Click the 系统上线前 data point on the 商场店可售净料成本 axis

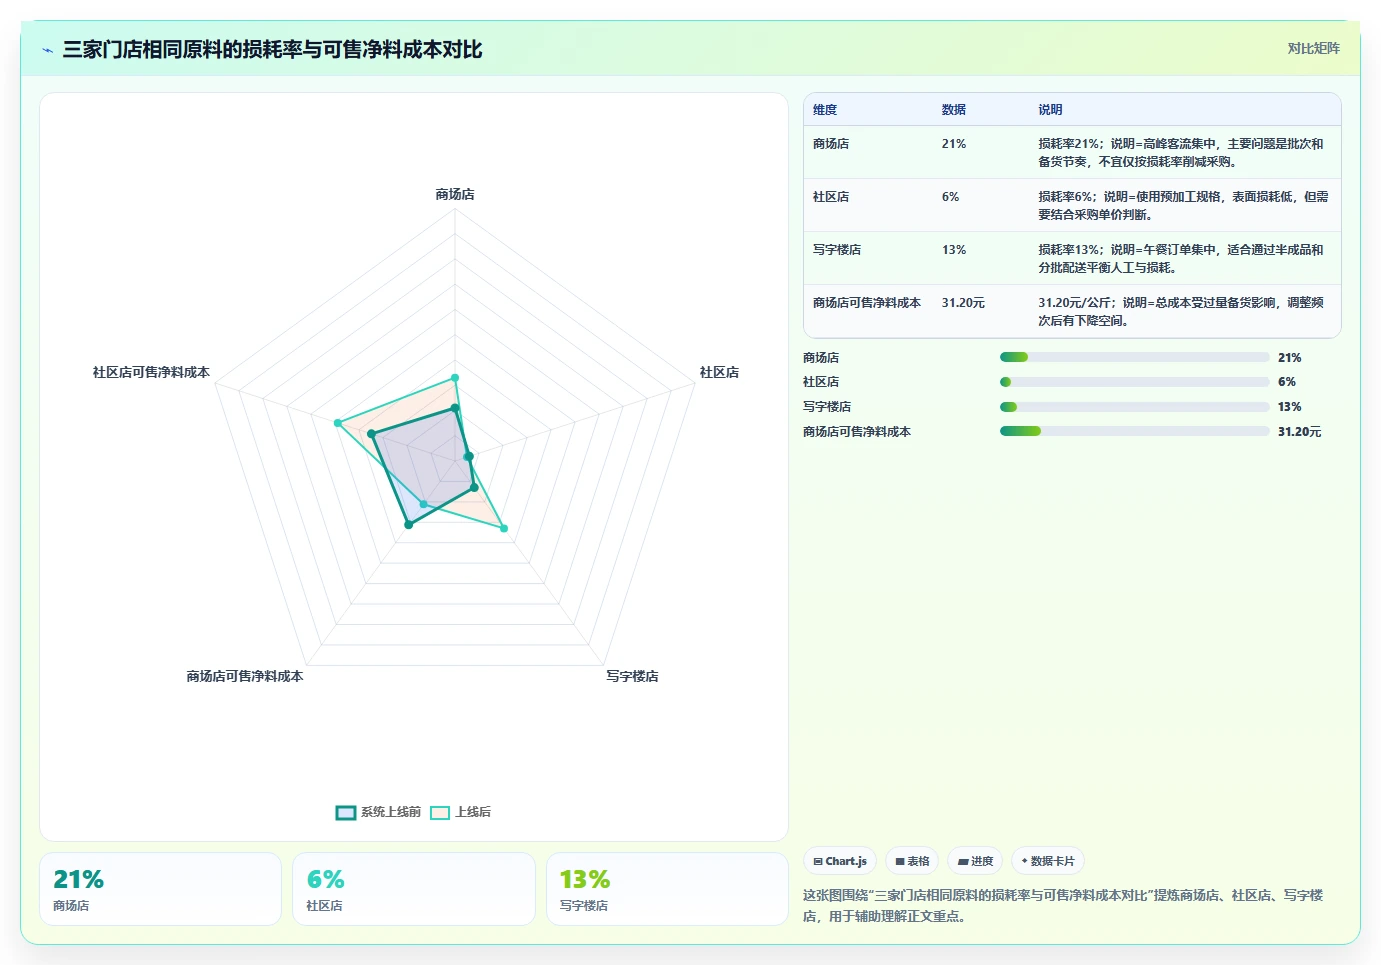[x=408, y=524]
